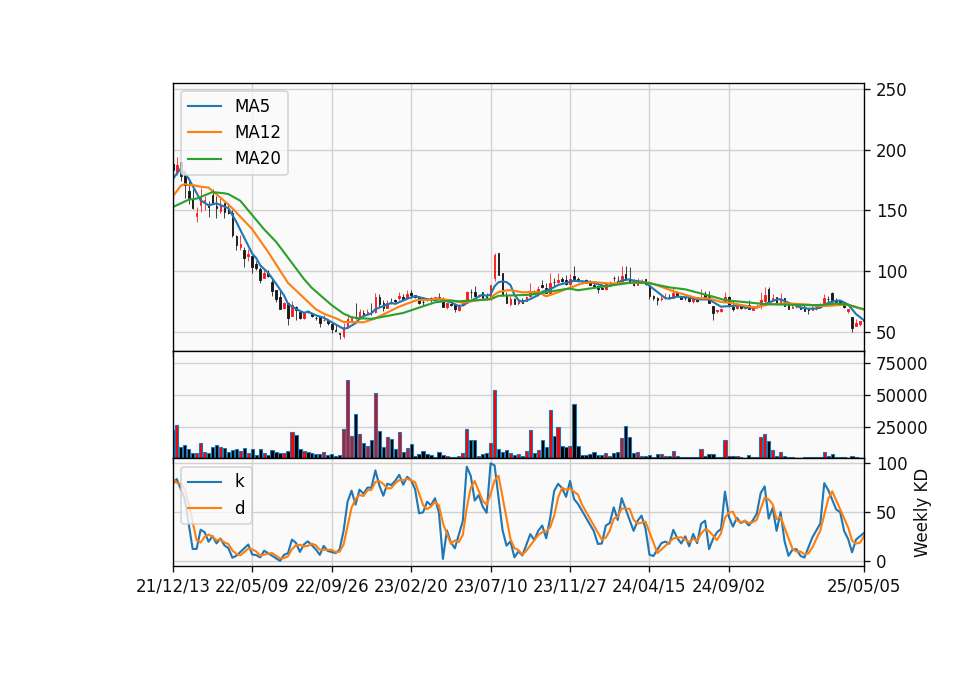
Task: Click the 23/02/20 date tick label
Action: 411,586
